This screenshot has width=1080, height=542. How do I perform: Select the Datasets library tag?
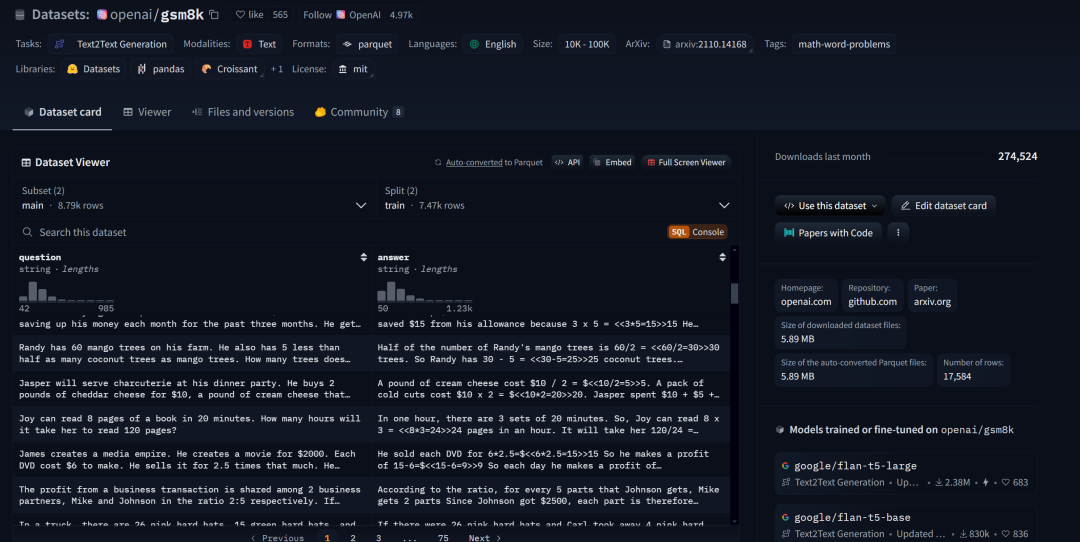pos(94,69)
